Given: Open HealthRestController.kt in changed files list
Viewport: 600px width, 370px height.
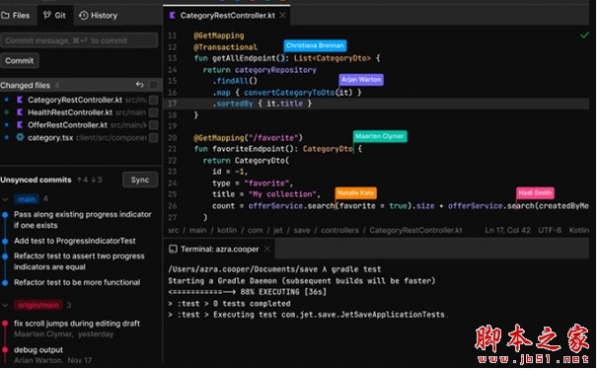Looking at the screenshot, I should (x=70, y=112).
